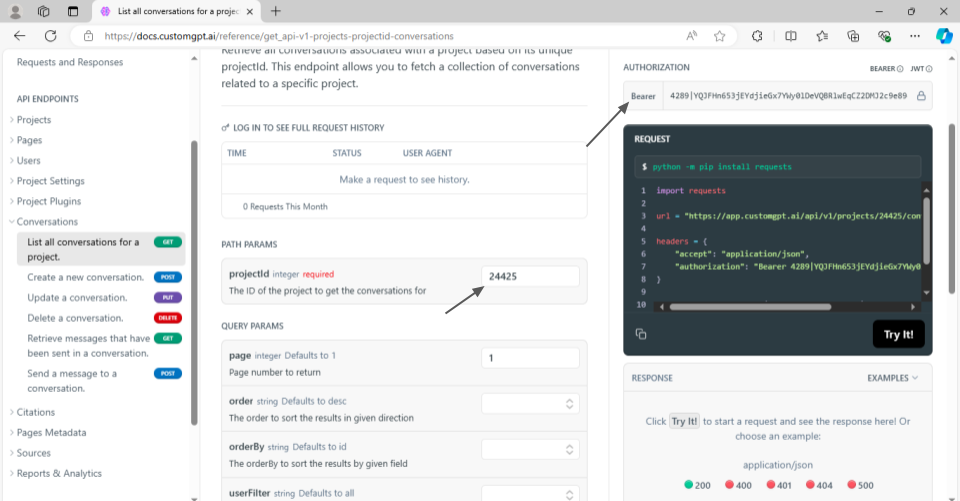Viewport: 960px width, 501px height.
Task: Select the 400 response example
Action: [738, 485]
